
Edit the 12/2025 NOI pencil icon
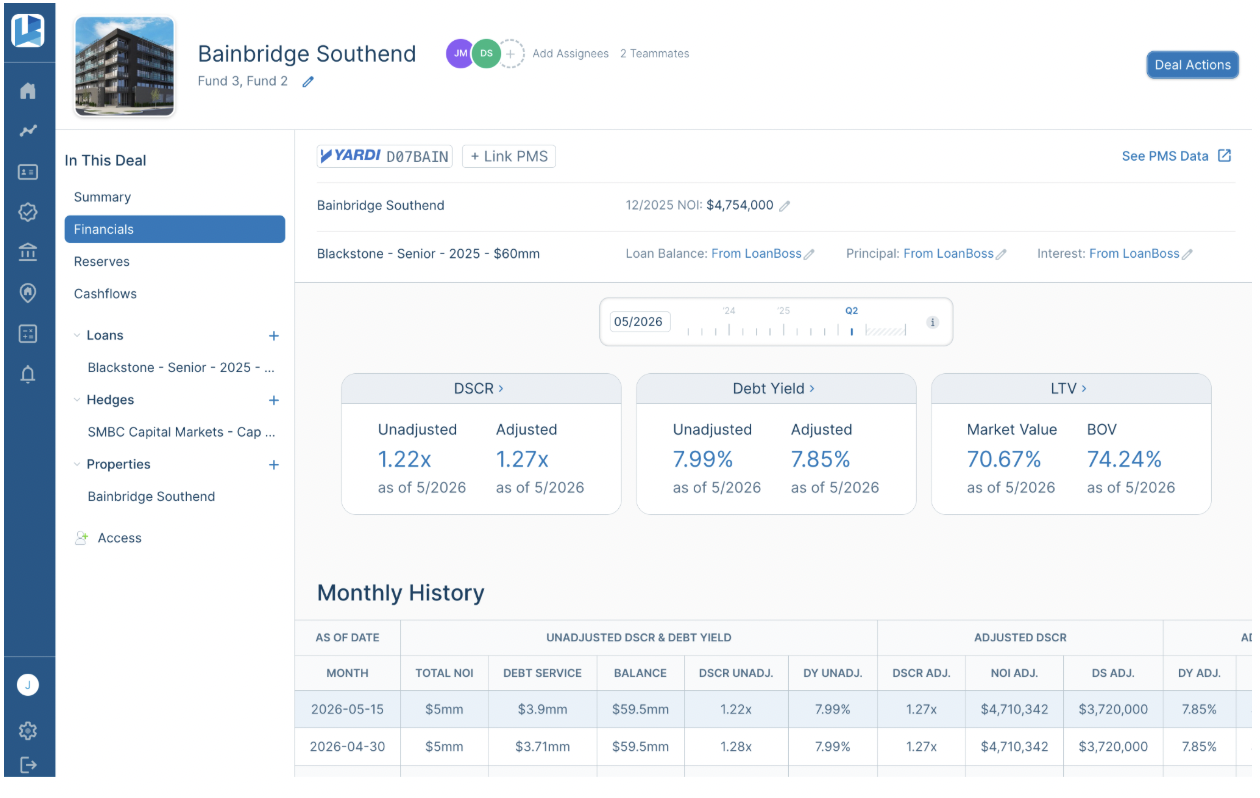[785, 206]
